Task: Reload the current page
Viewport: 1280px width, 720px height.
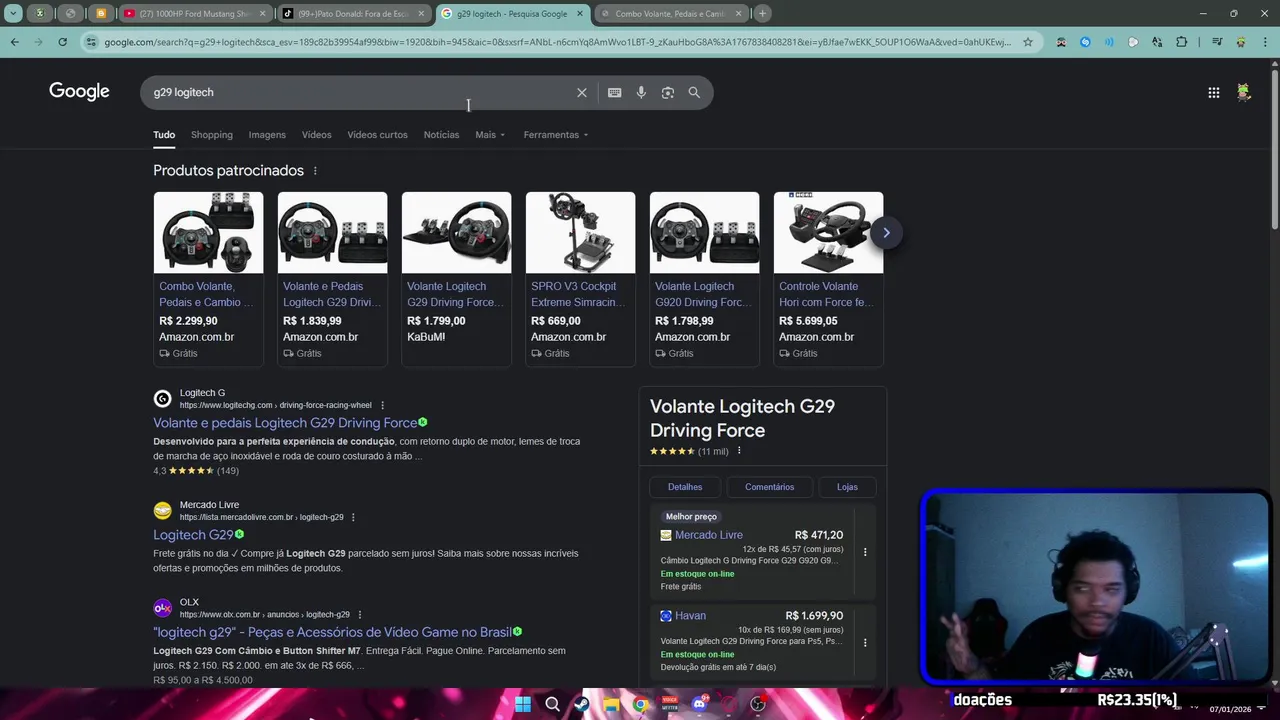Action: coord(62,42)
